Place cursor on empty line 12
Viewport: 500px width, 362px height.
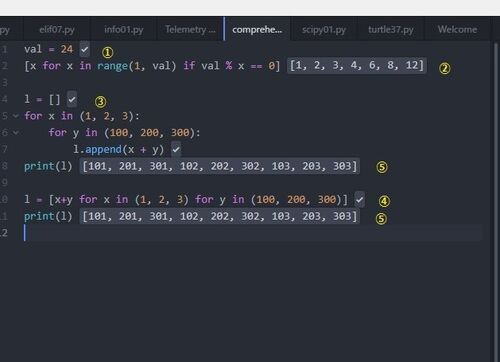(x=253, y=233)
